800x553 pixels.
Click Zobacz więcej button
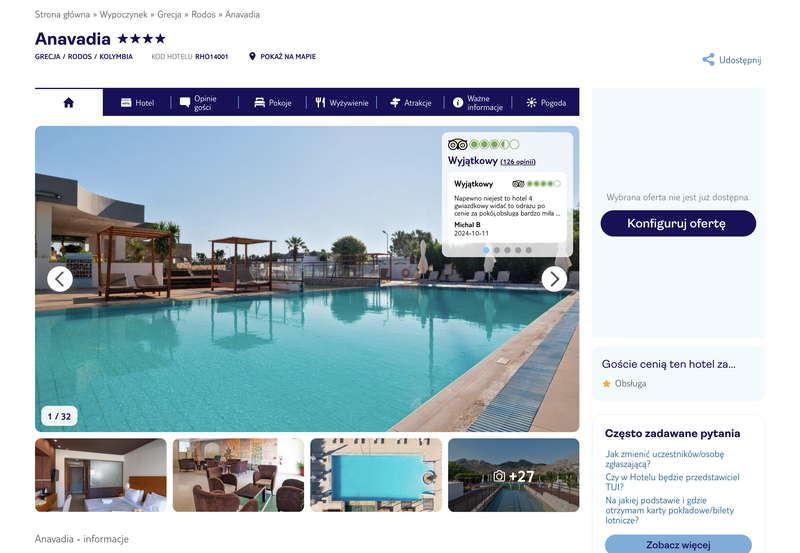click(x=678, y=544)
